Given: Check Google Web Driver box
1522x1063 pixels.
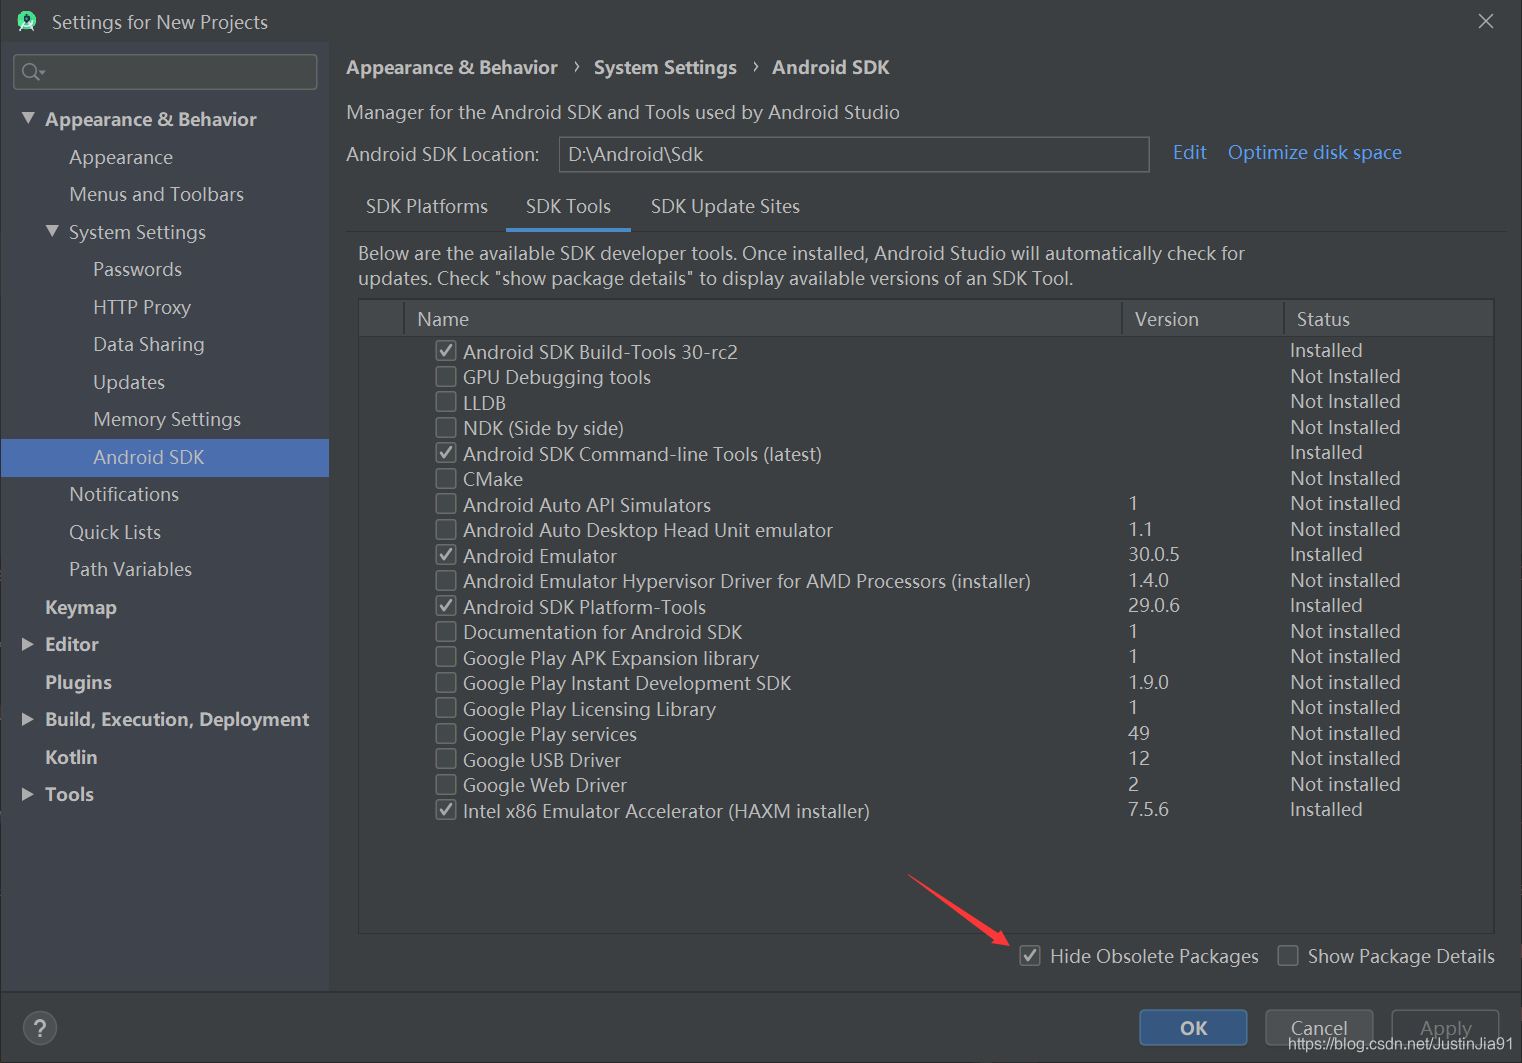Looking at the screenshot, I should click(x=446, y=784).
